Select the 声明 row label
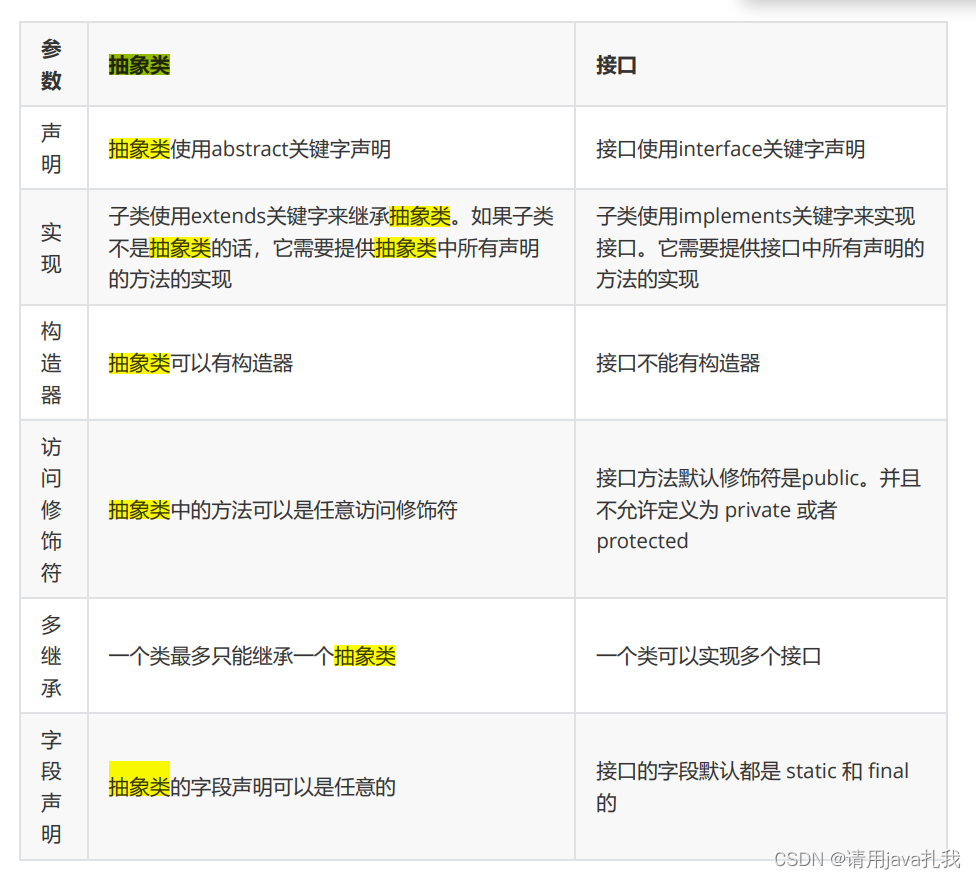 pos(54,148)
